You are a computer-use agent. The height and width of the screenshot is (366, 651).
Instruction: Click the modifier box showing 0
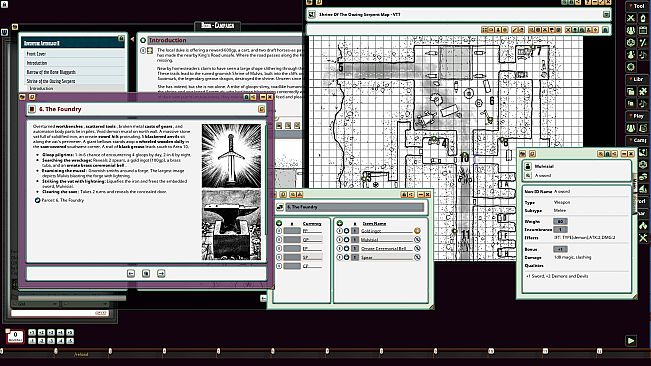[15, 336]
